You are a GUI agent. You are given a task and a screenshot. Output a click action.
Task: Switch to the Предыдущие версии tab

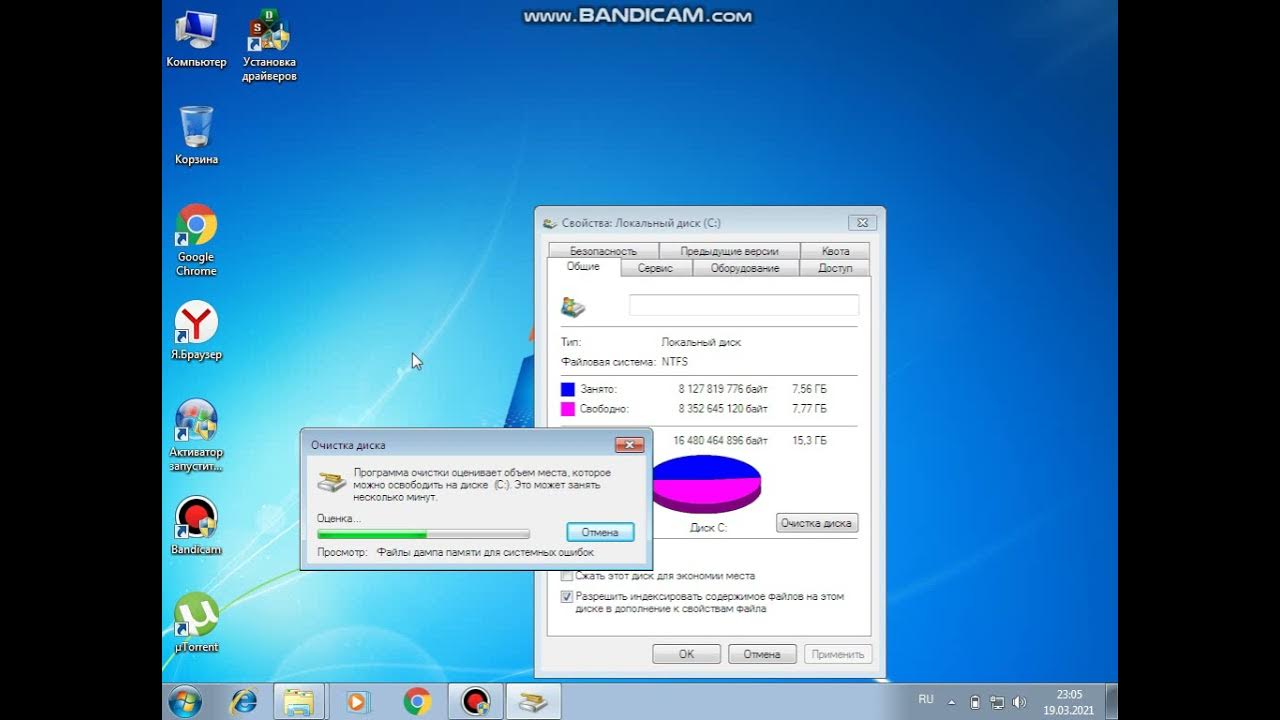pos(729,251)
